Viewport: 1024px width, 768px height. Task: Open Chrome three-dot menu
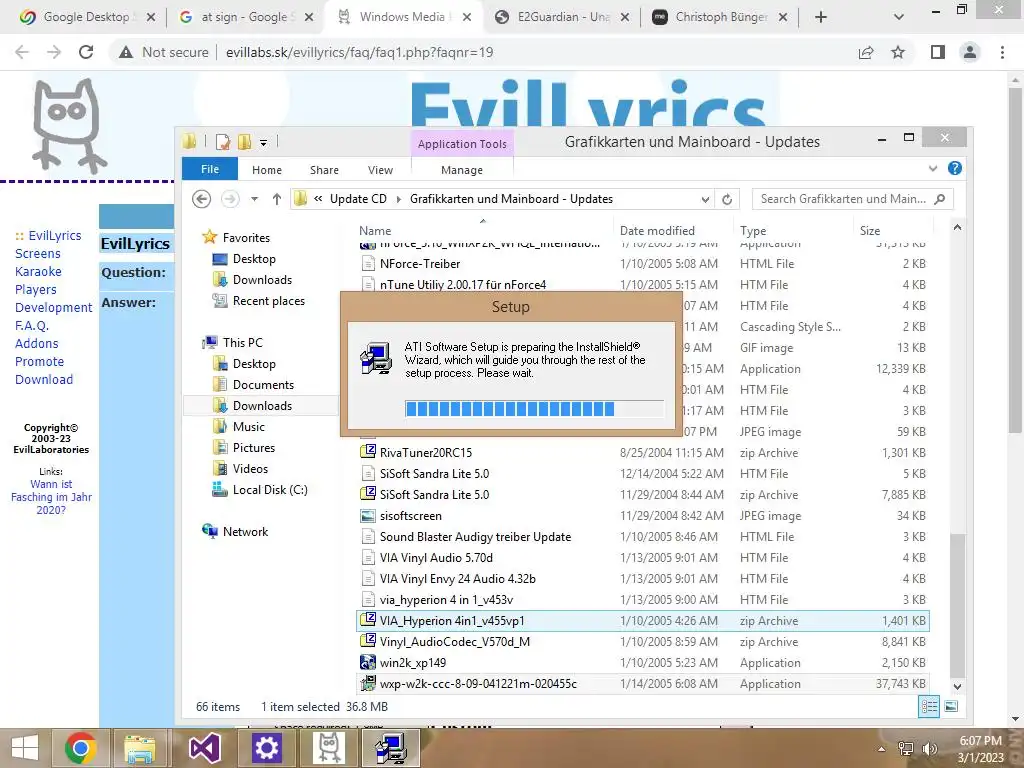[1002, 52]
